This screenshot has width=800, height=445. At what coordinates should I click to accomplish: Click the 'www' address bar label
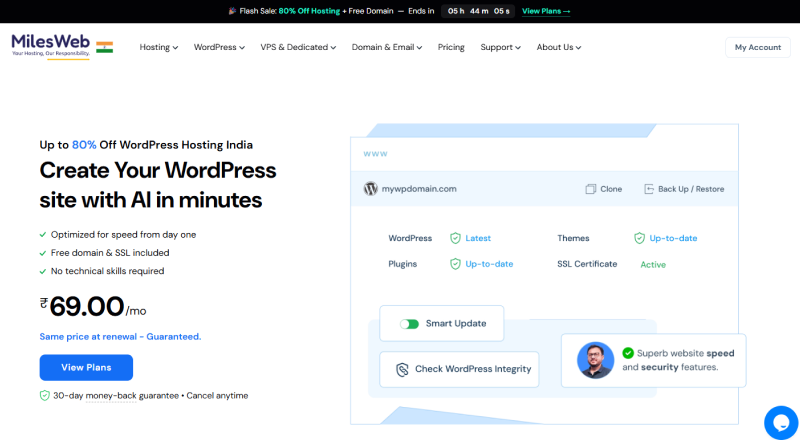[376, 154]
